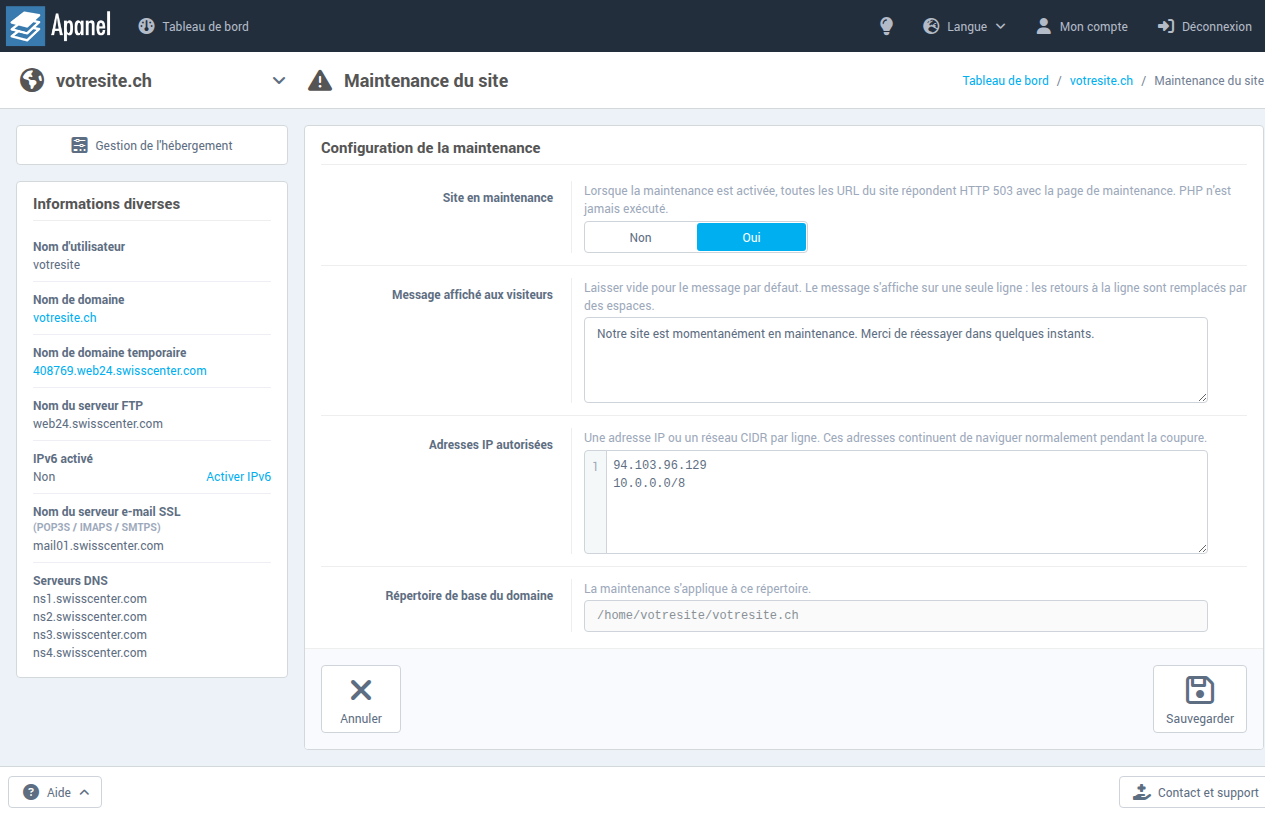Click the question mark Aide icon
1265x816 pixels.
(31, 792)
